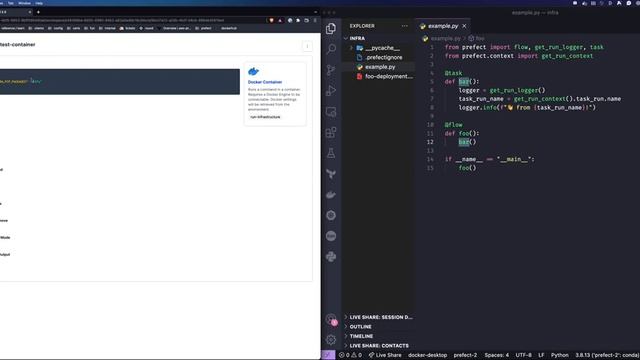Start Live Share from status bar
Viewport: 640px width, 360px height.
point(384,355)
